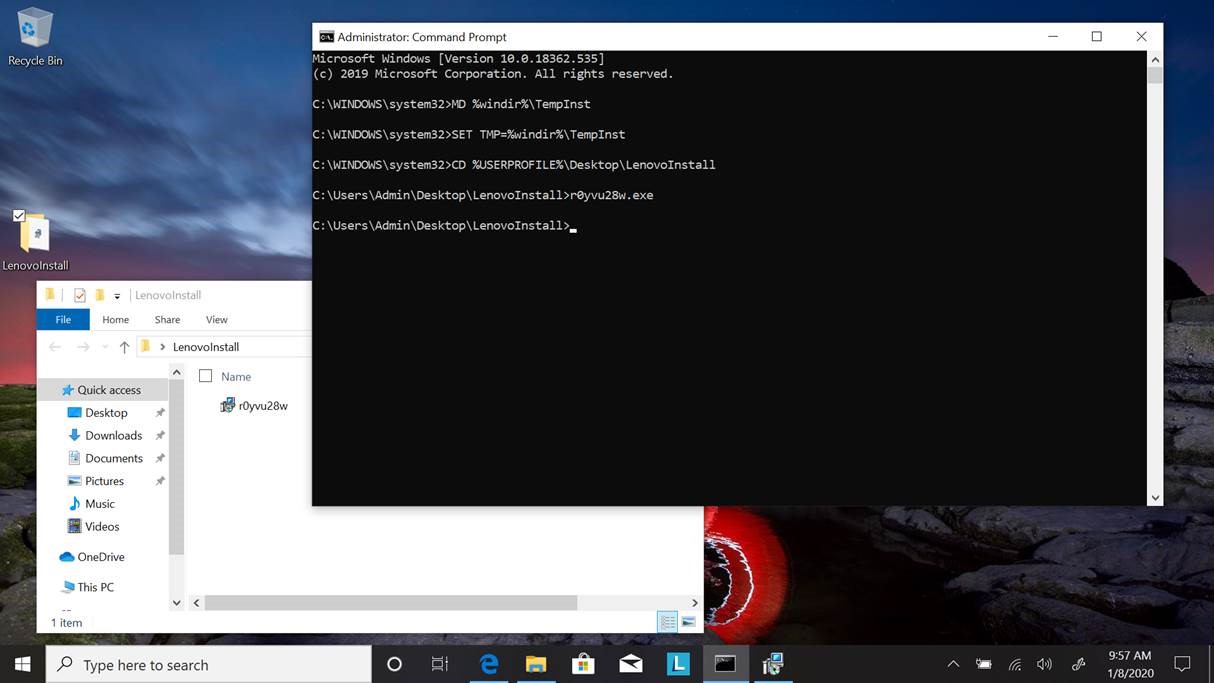Open Music in the navigation pane

coord(99,504)
